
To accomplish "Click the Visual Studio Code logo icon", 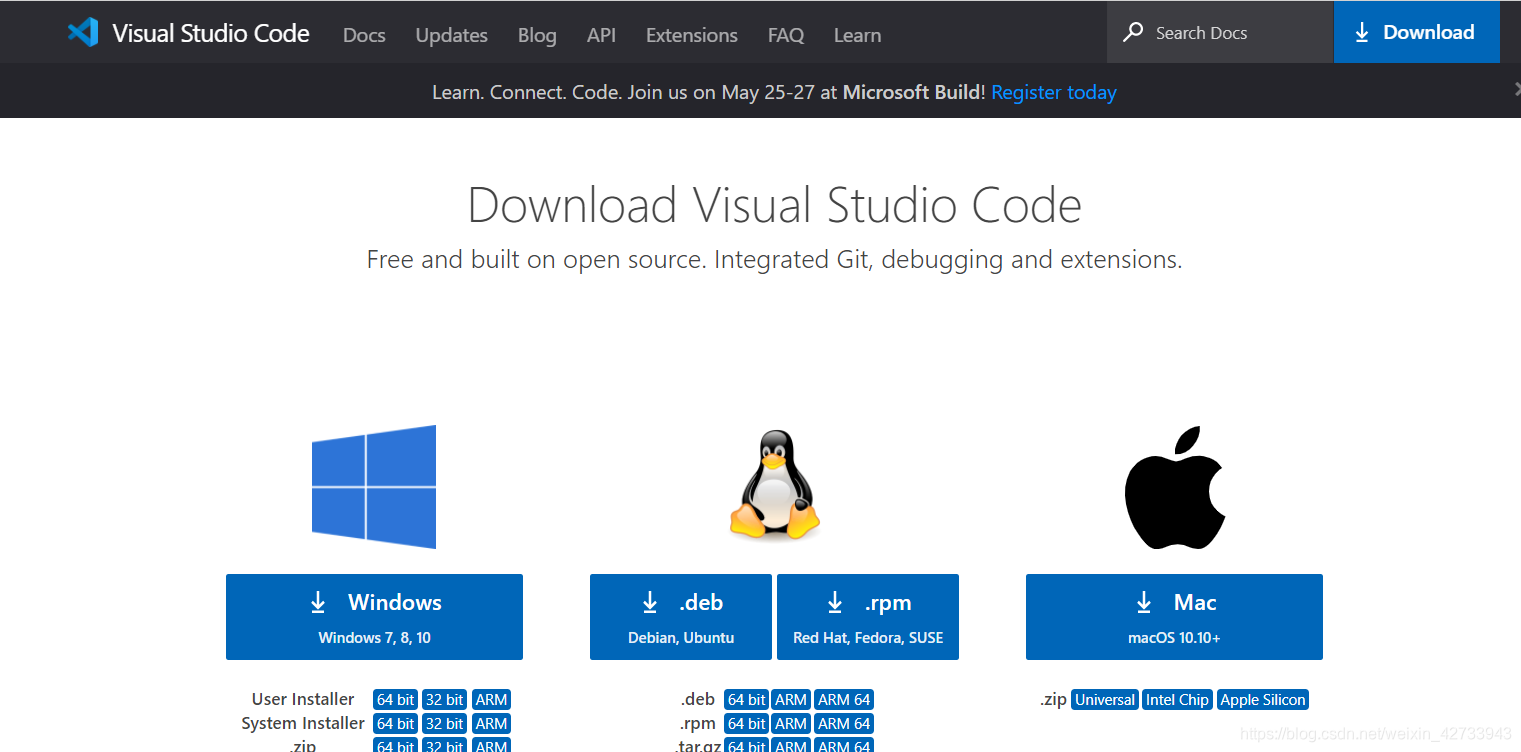I will pos(83,33).
